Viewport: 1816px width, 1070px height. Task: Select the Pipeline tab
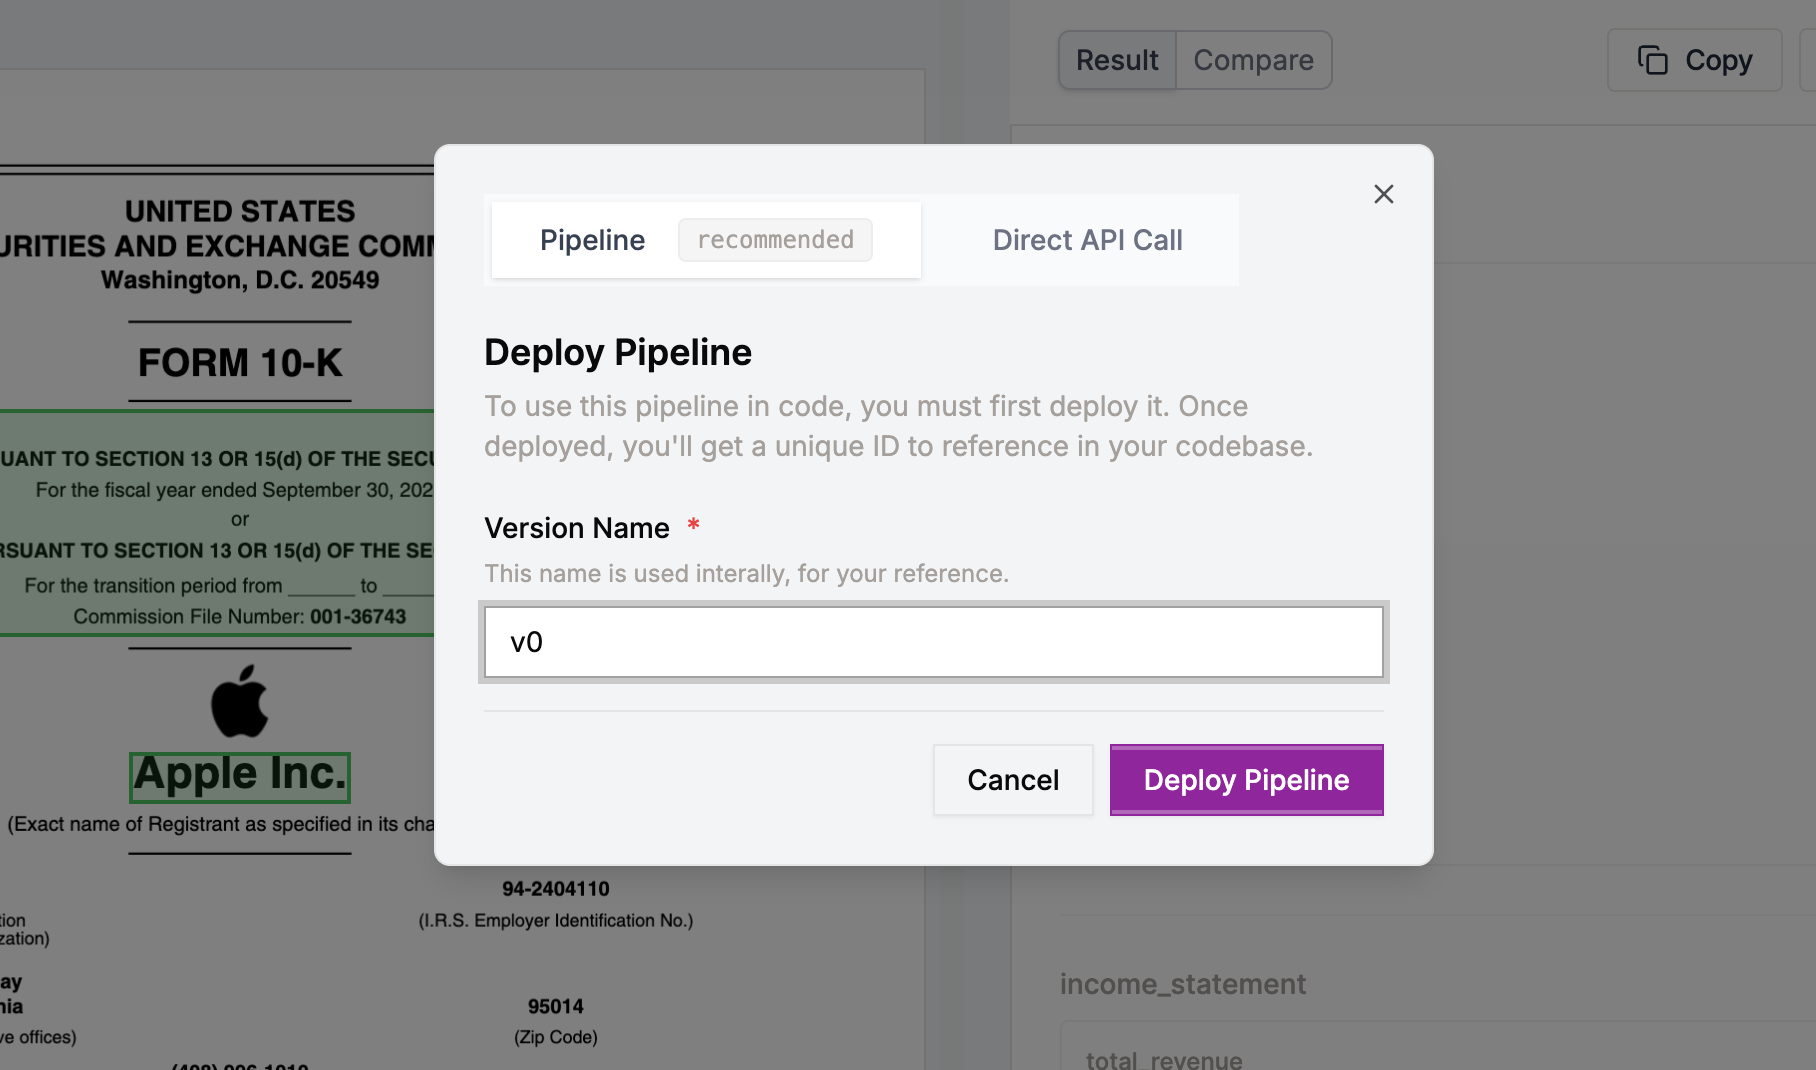tap(592, 240)
